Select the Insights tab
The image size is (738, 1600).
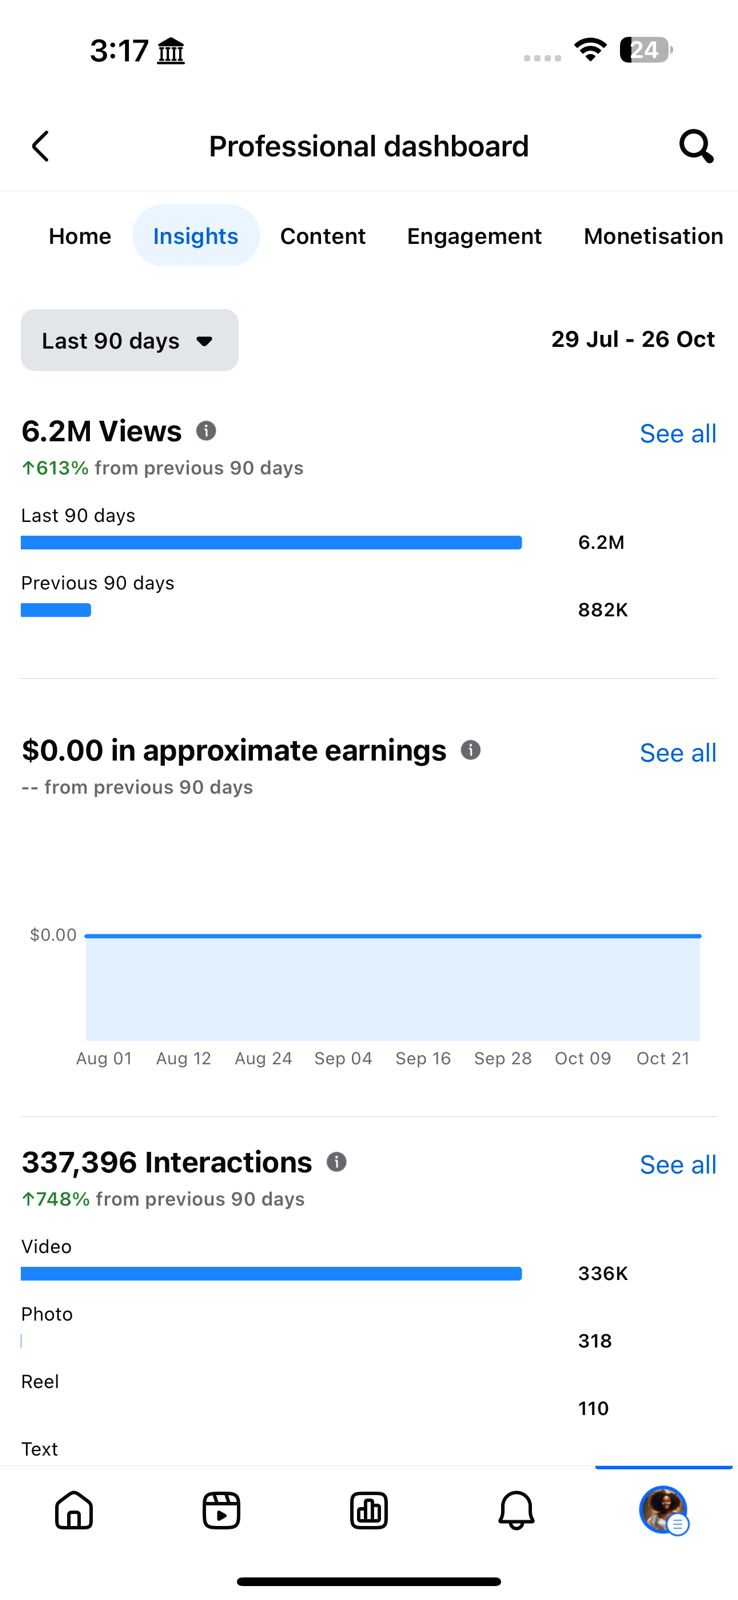(196, 237)
